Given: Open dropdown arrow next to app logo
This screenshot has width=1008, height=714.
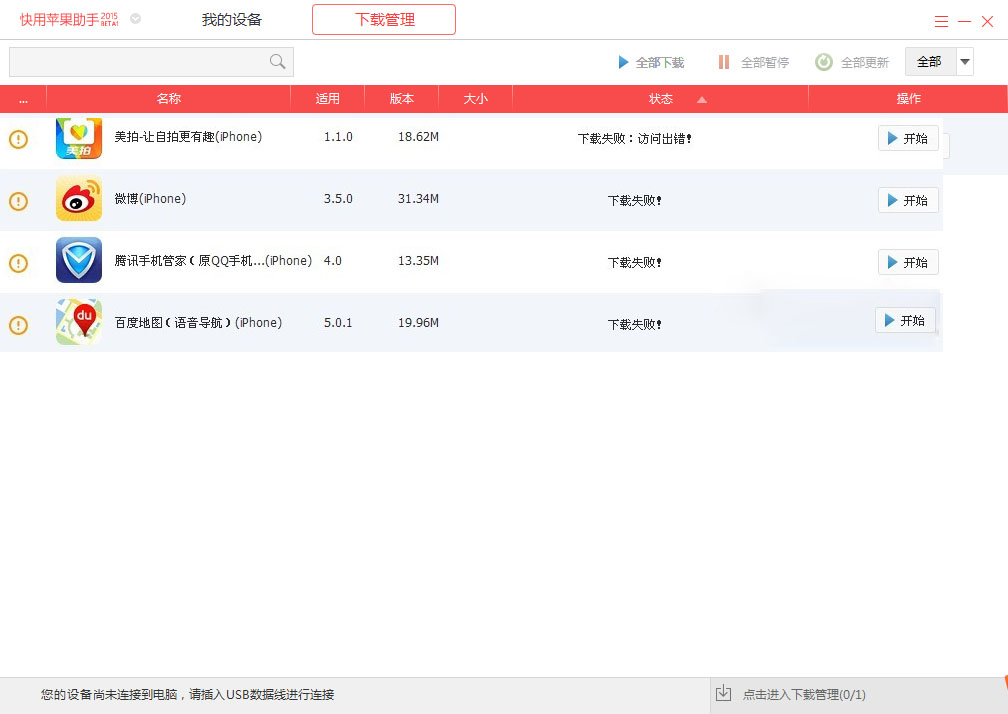Looking at the screenshot, I should click(x=136, y=19).
